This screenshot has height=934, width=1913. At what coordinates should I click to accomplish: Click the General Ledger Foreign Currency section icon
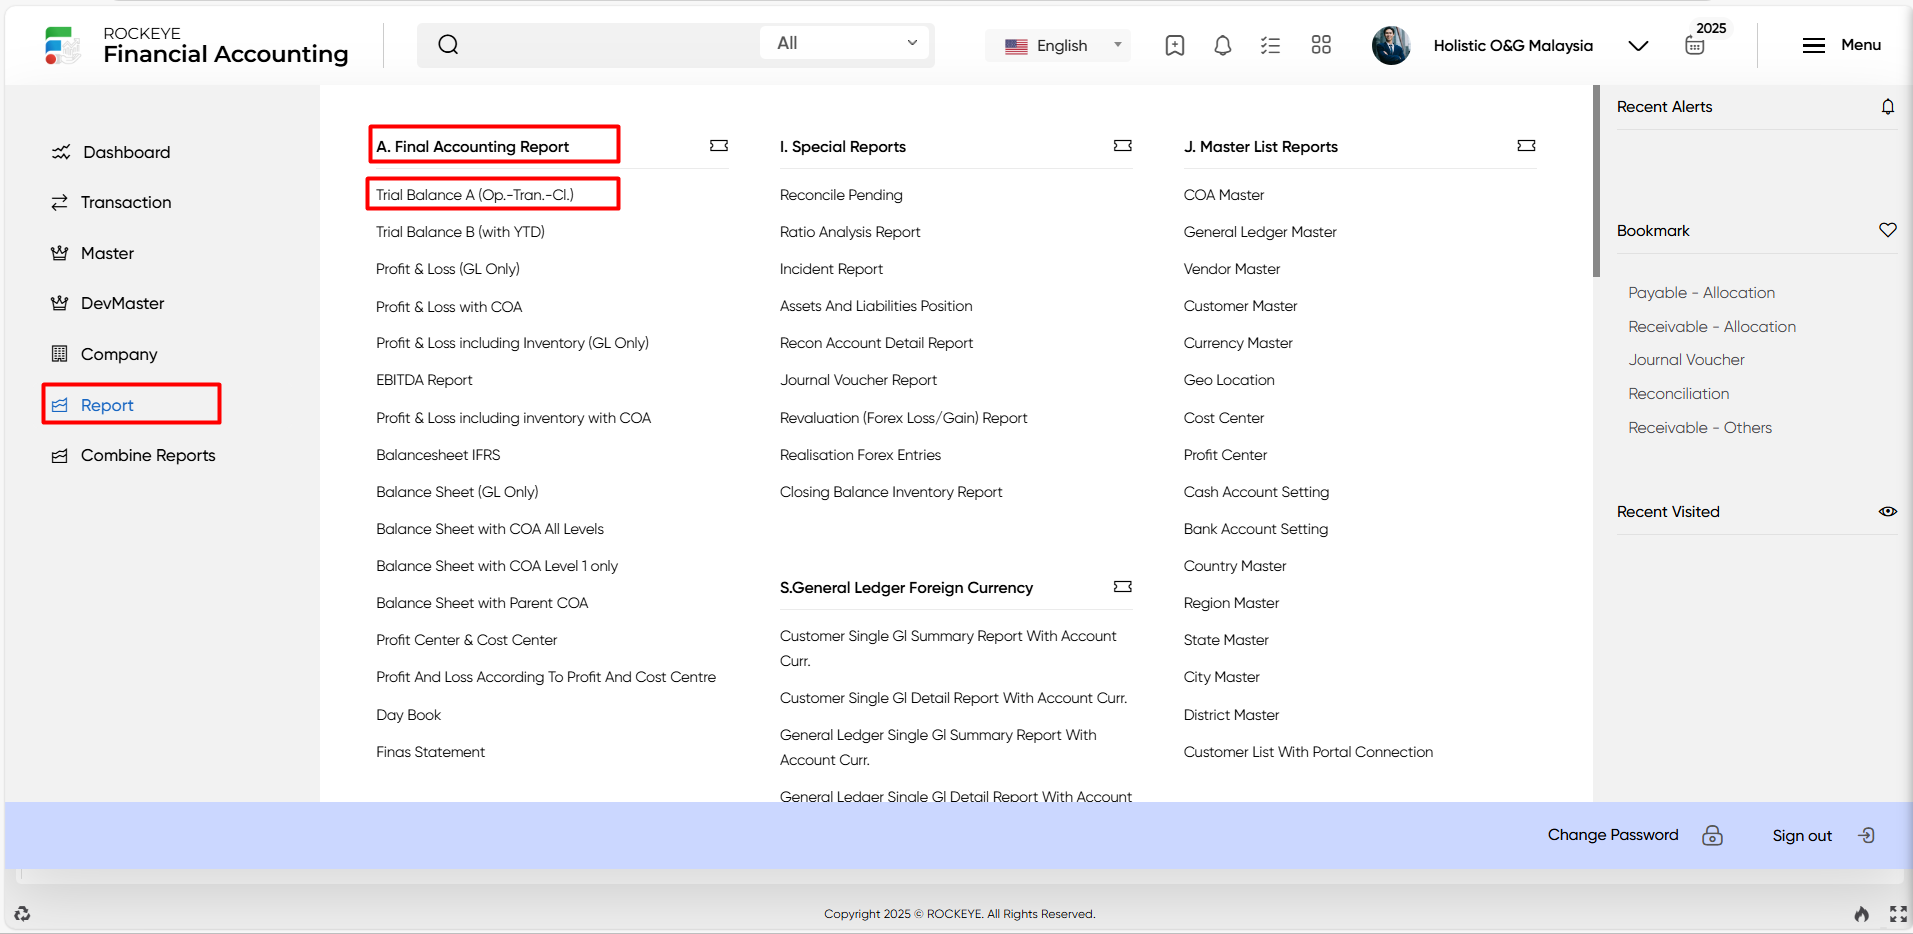[1123, 587]
